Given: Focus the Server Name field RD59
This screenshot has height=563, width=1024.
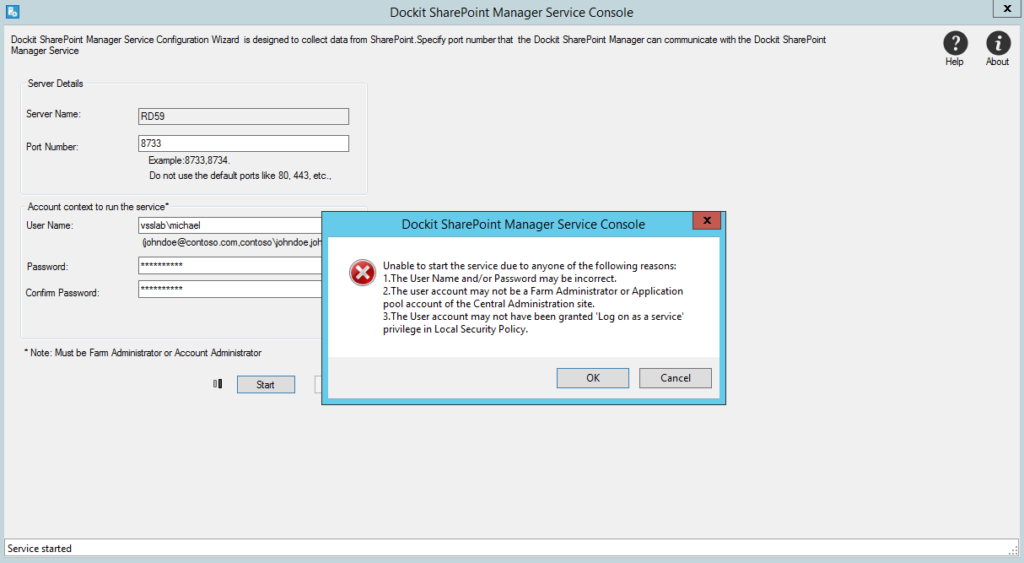Looking at the screenshot, I should [x=244, y=116].
